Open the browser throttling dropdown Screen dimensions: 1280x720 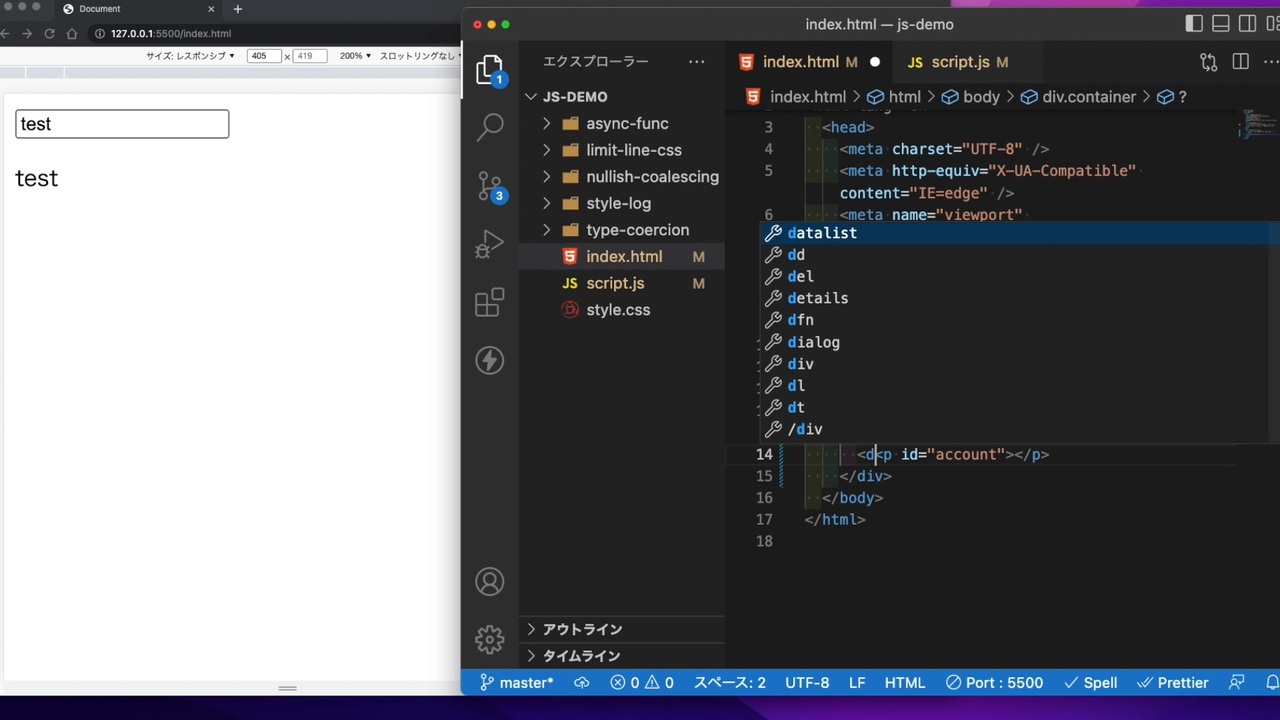418,56
